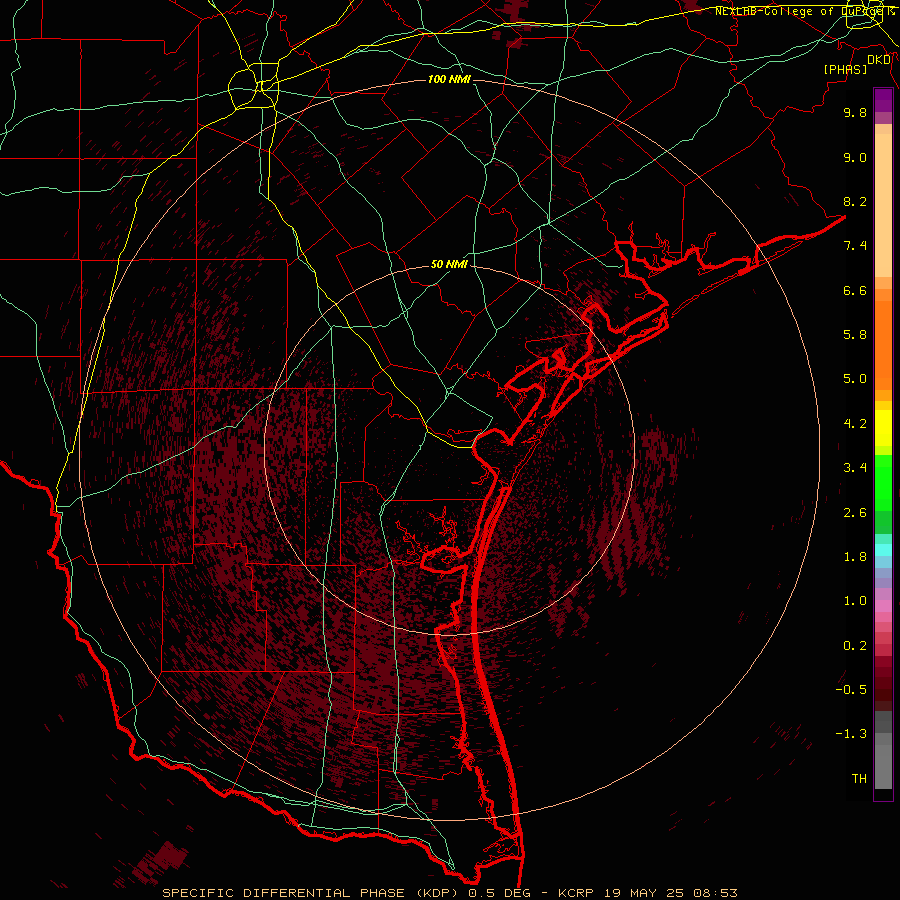Click the "100 NMI" range ring label
The width and height of the screenshot is (900, 900).
pyautogui.click(x=449, y=79)
